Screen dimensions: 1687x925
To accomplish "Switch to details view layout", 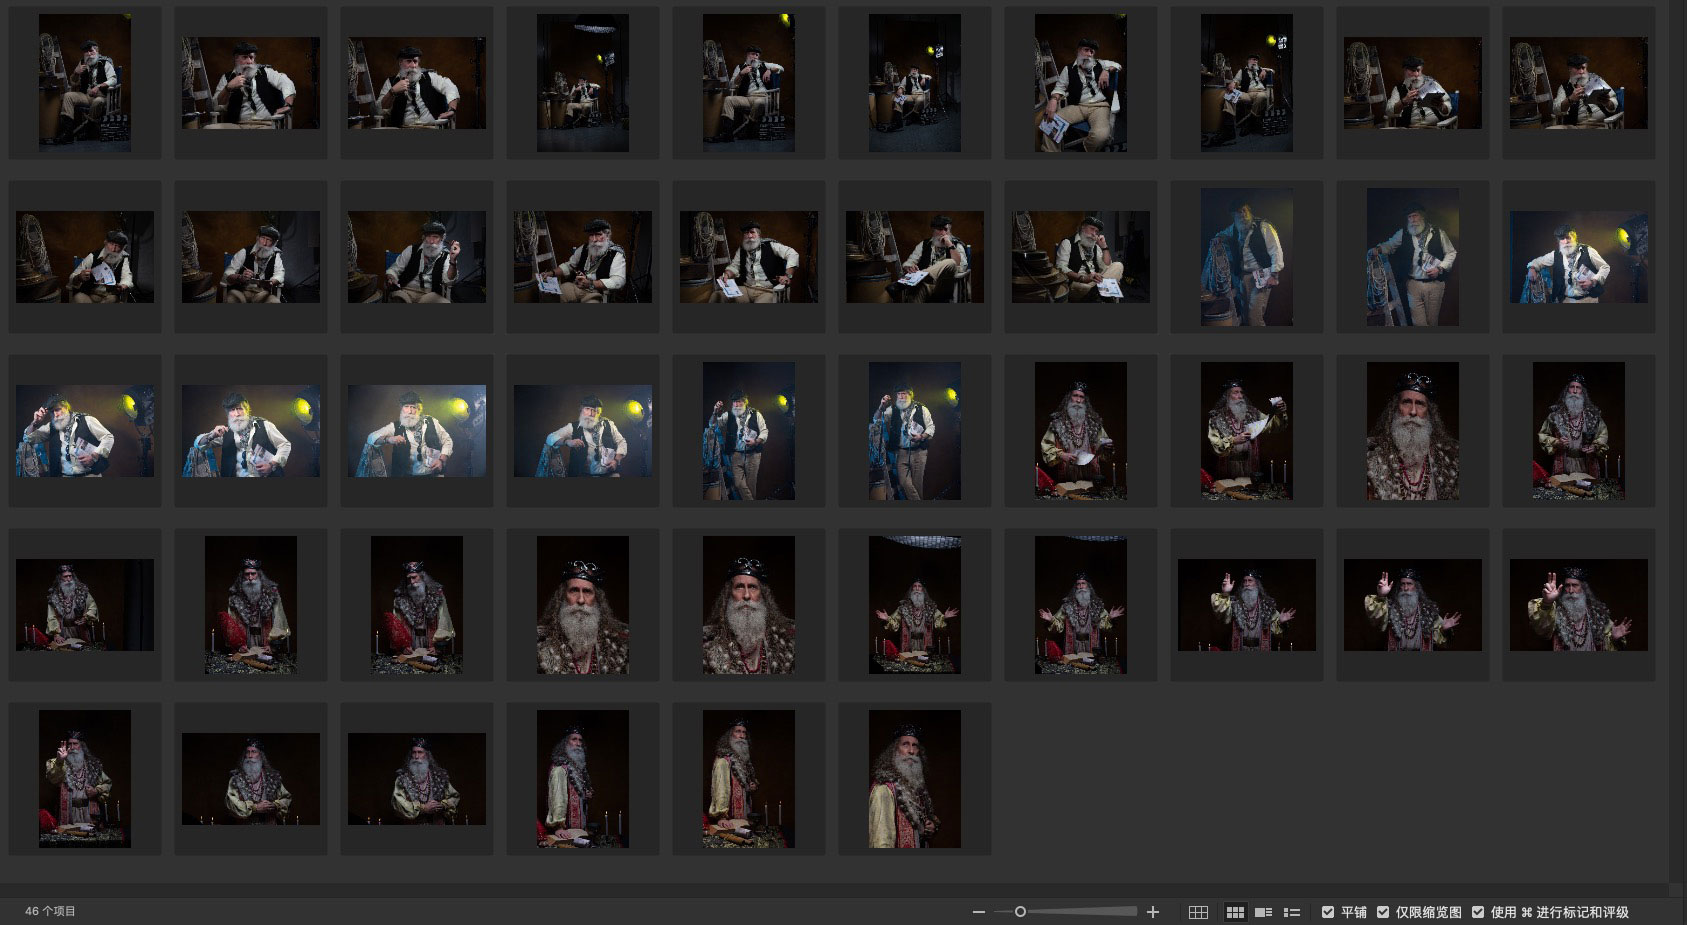I will coord(1264,912).
